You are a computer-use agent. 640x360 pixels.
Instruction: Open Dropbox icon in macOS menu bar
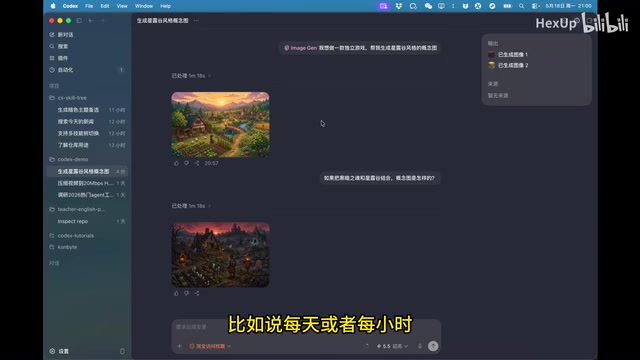[399, 6]
